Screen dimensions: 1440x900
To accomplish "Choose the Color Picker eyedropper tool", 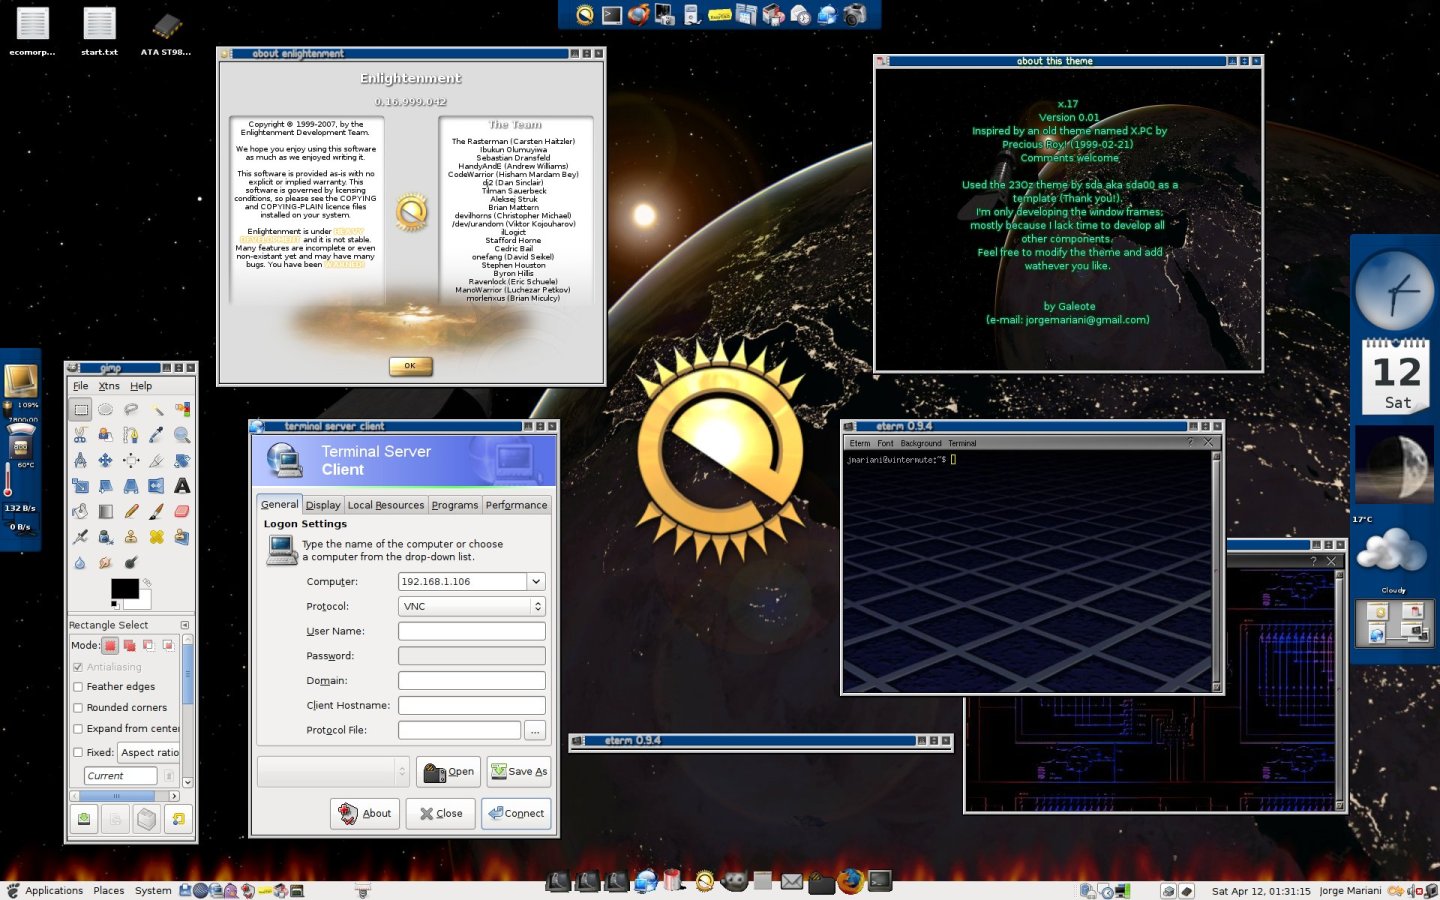I will [x=157, y=435].
